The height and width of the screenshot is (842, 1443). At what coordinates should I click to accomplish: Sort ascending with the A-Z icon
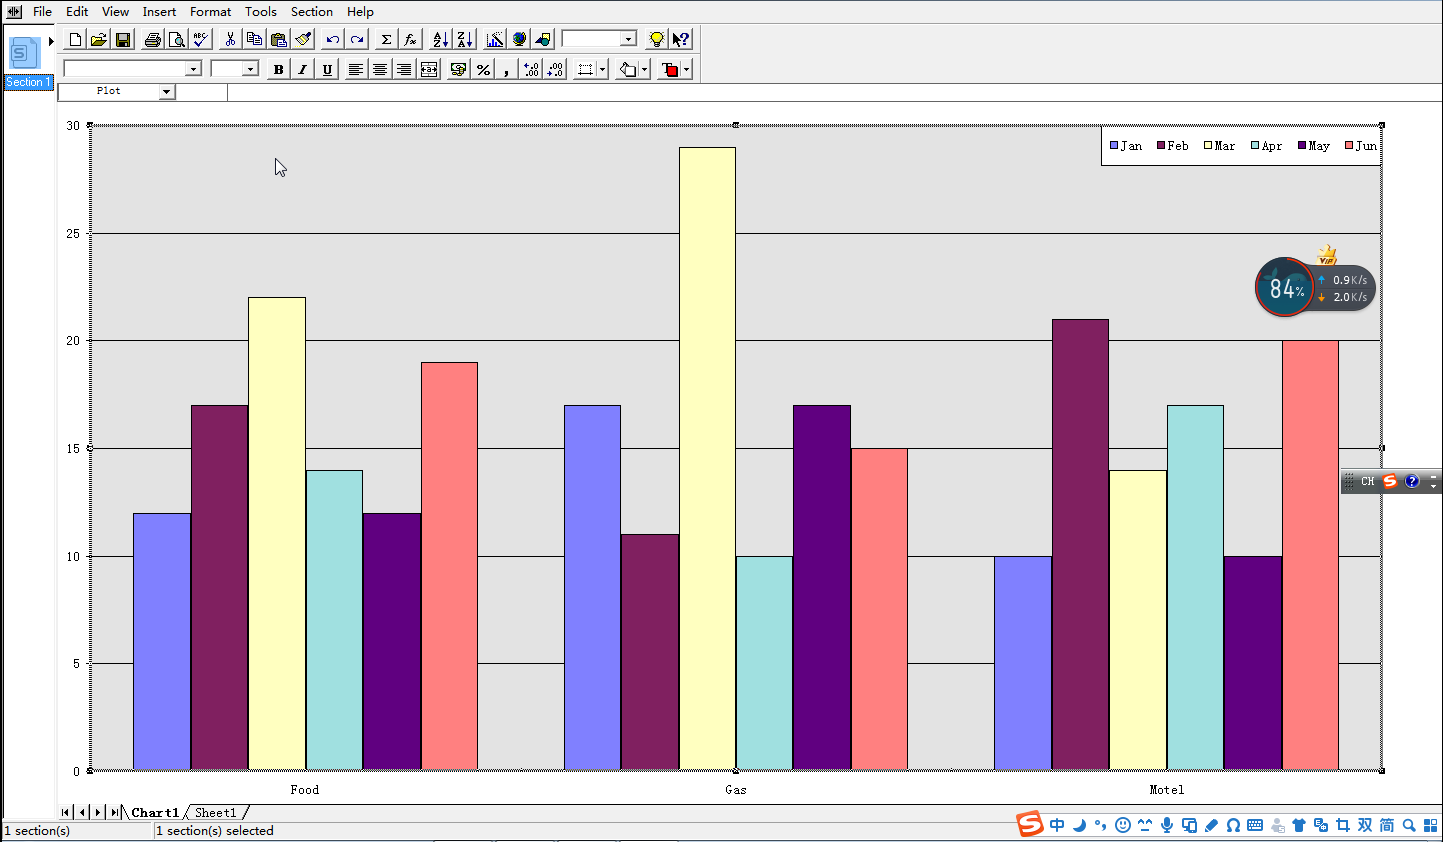(440, 40)
